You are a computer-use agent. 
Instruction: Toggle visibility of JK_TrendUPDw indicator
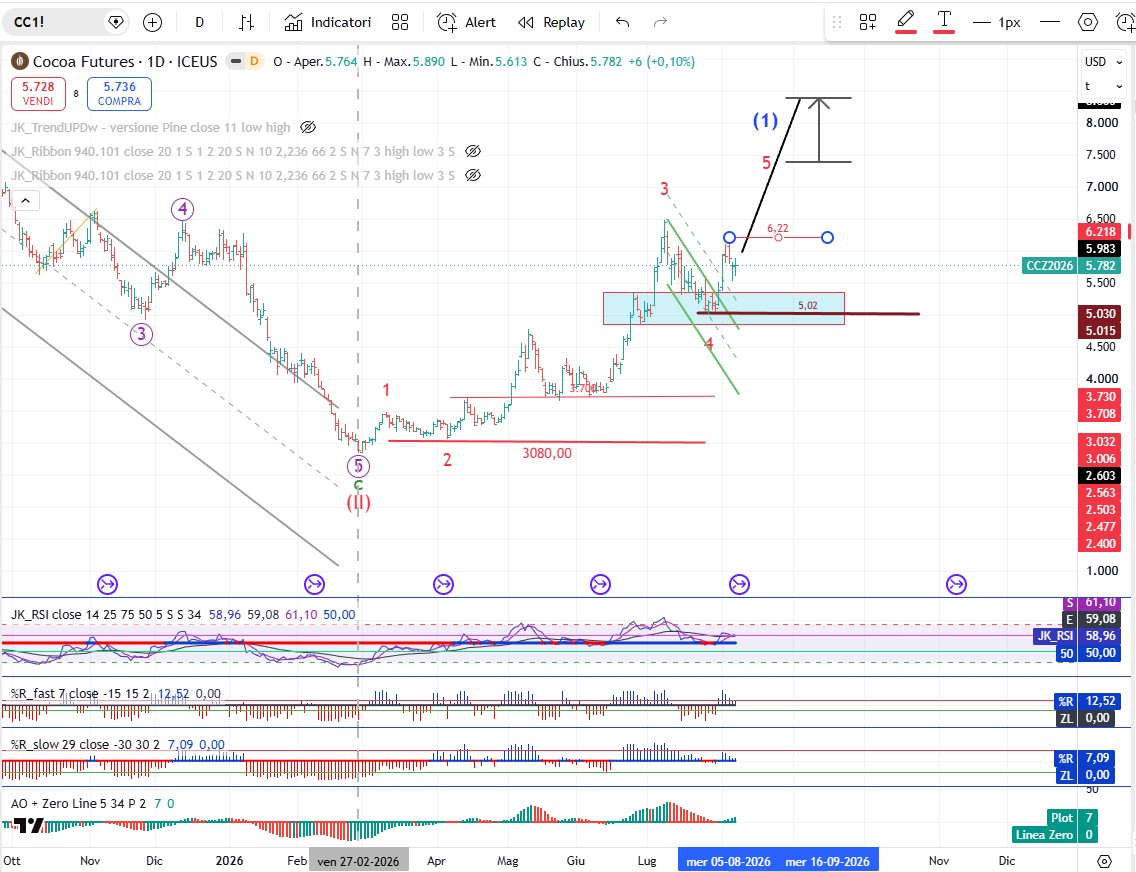308,127
